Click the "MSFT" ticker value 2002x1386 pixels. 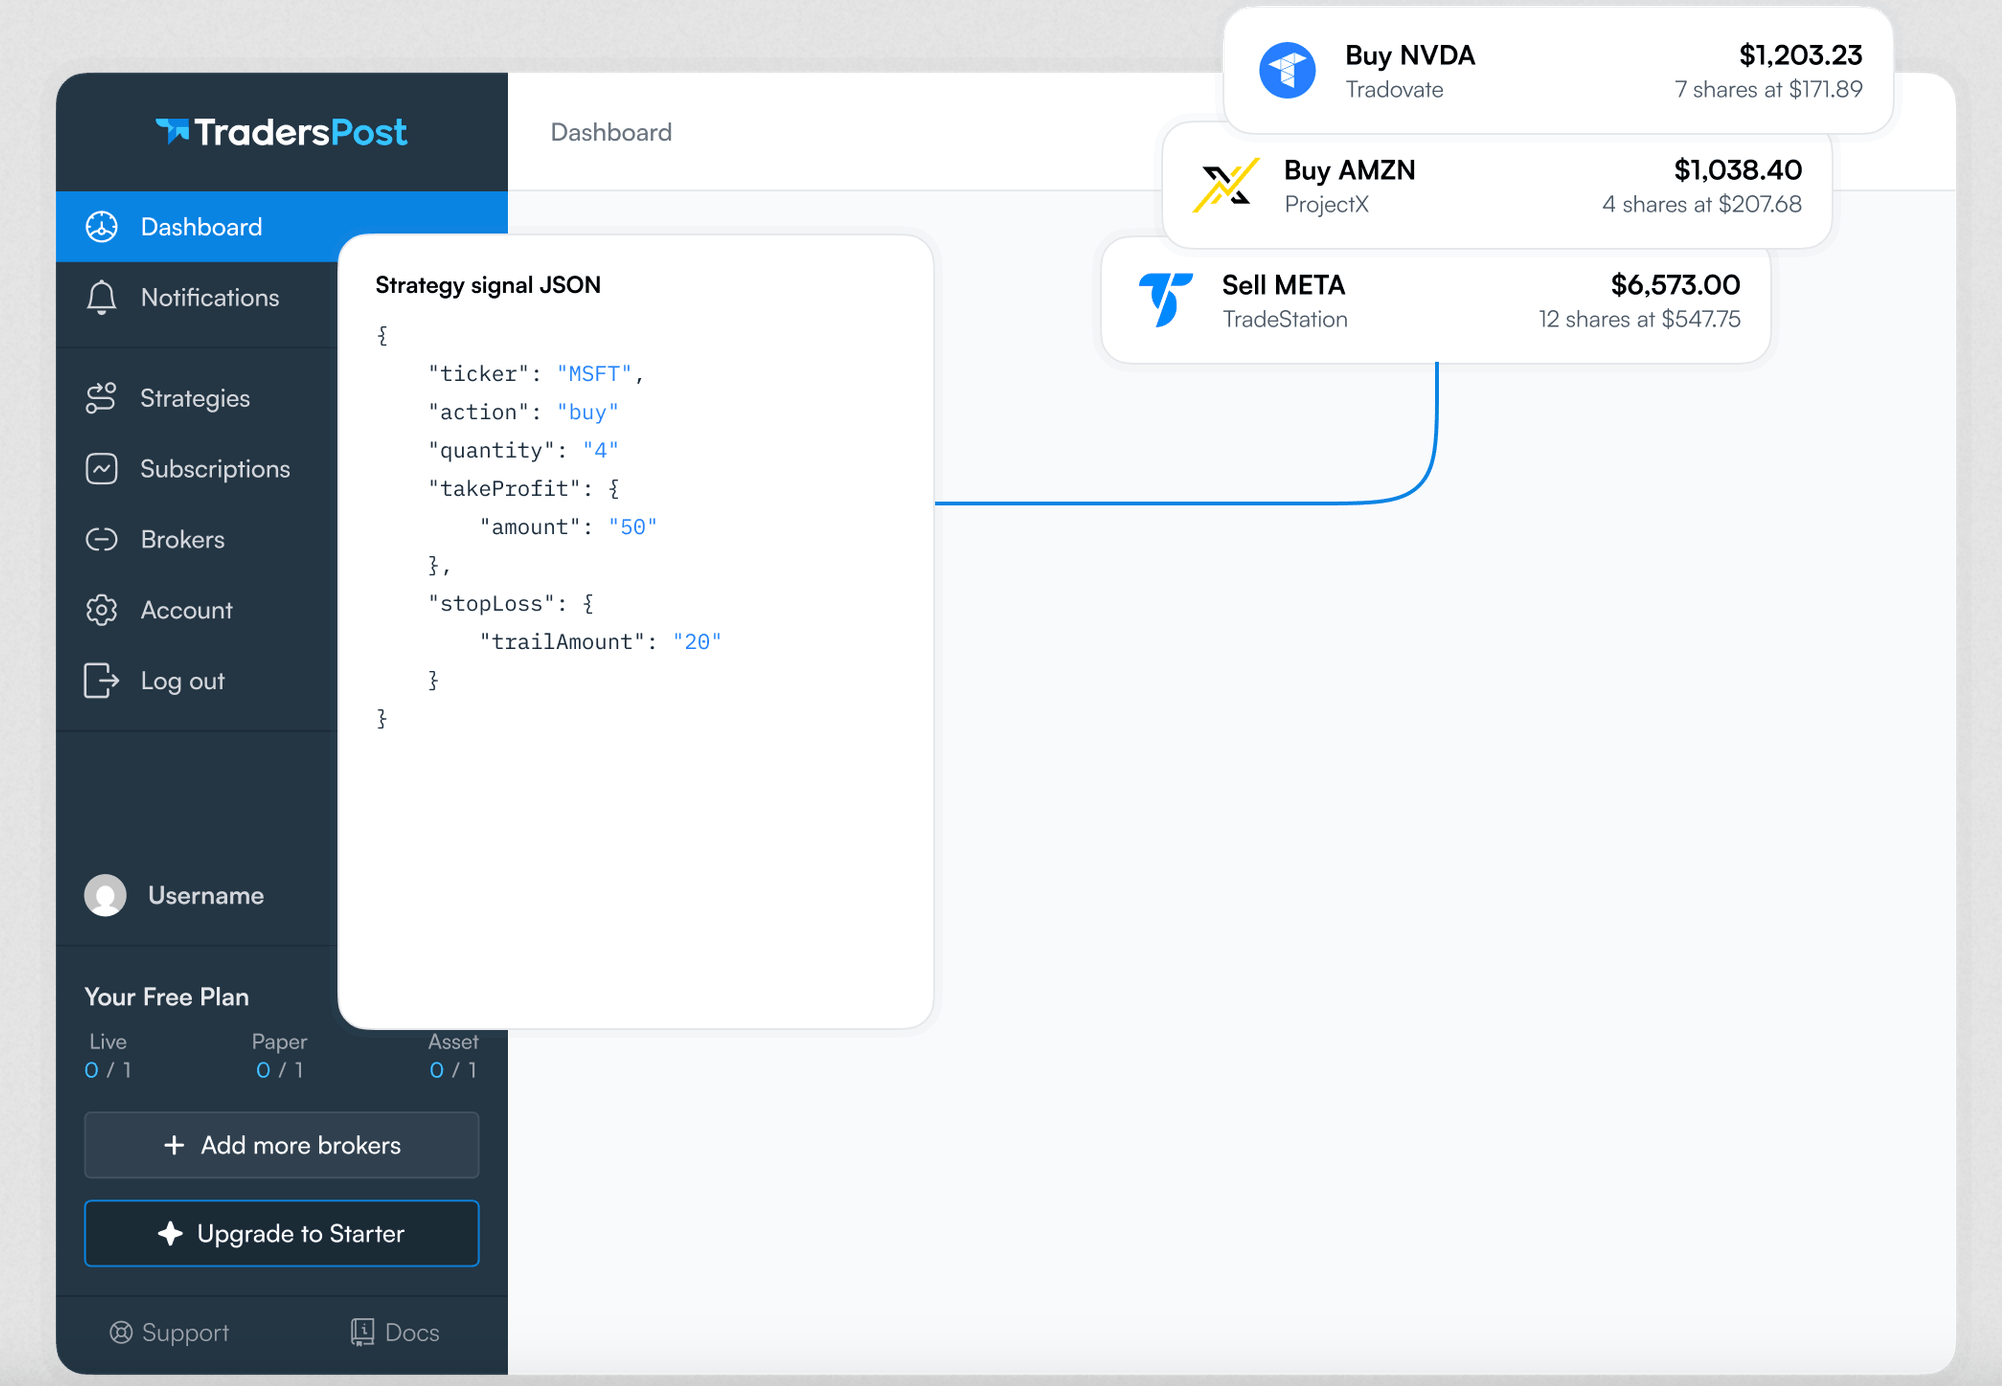tap(595, 374)
